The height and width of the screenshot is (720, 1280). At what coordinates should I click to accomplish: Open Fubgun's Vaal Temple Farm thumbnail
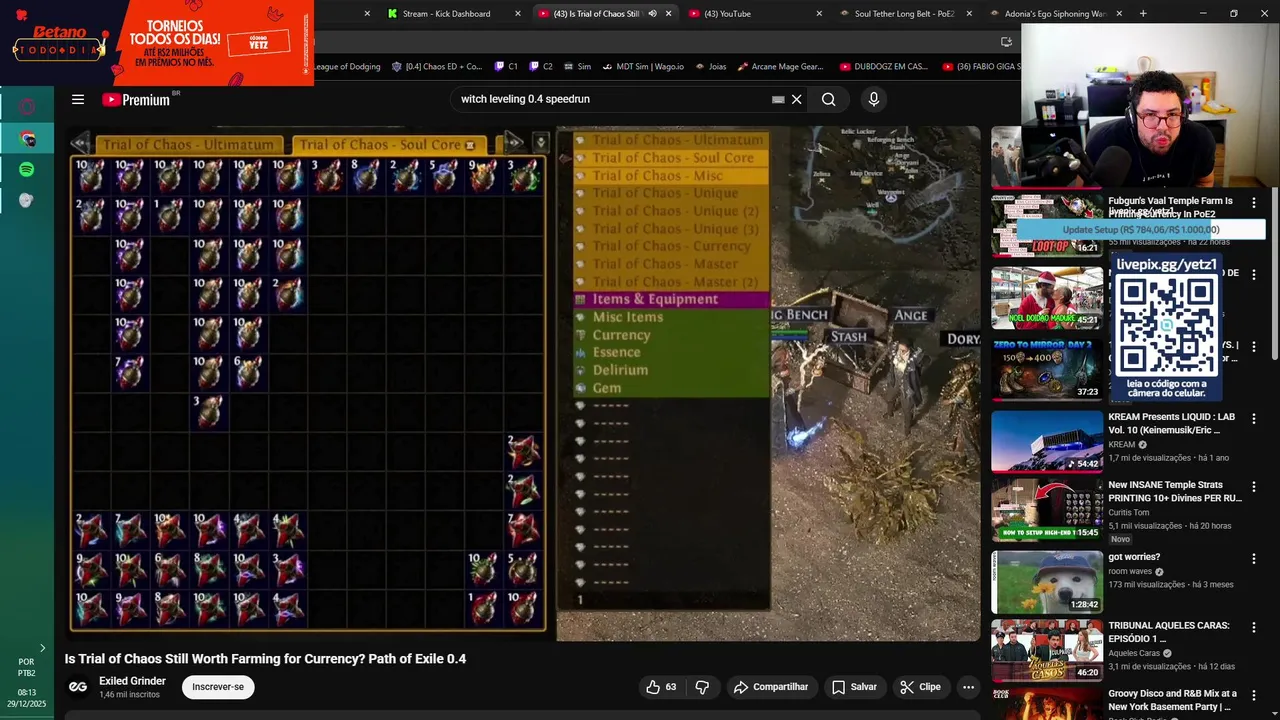(x=1047, y=225)
